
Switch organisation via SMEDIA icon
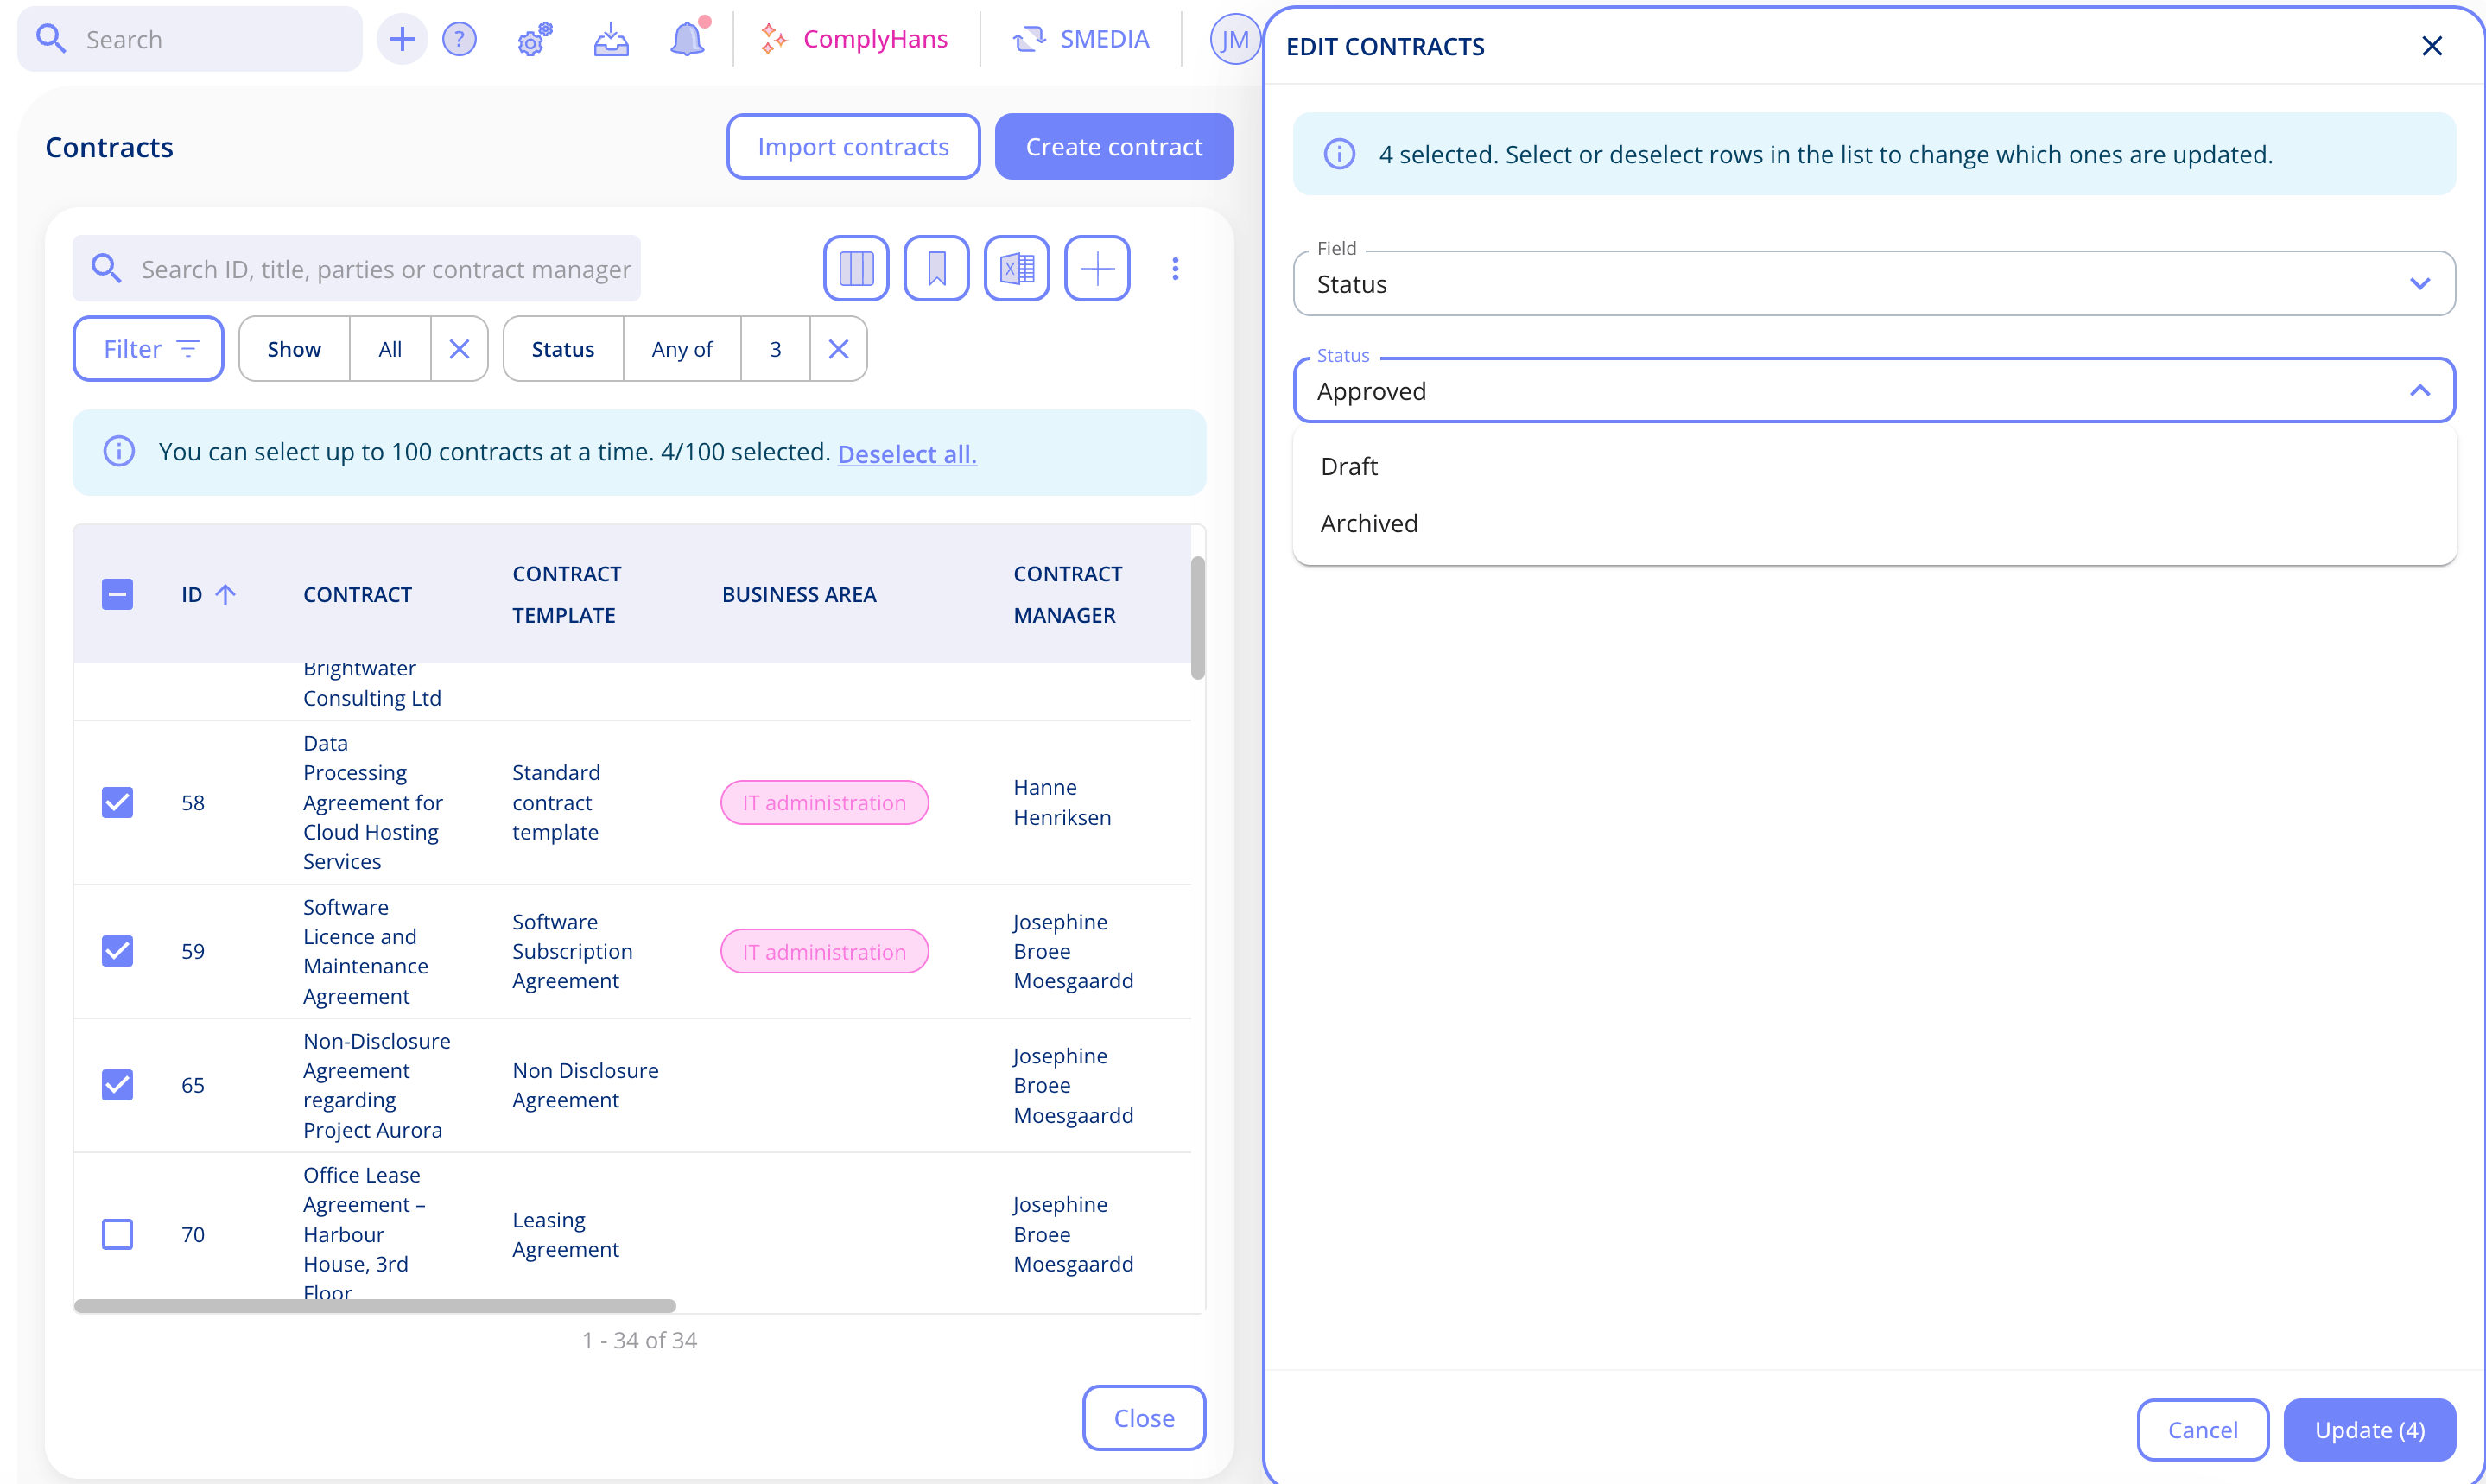tap(1081, 39)
